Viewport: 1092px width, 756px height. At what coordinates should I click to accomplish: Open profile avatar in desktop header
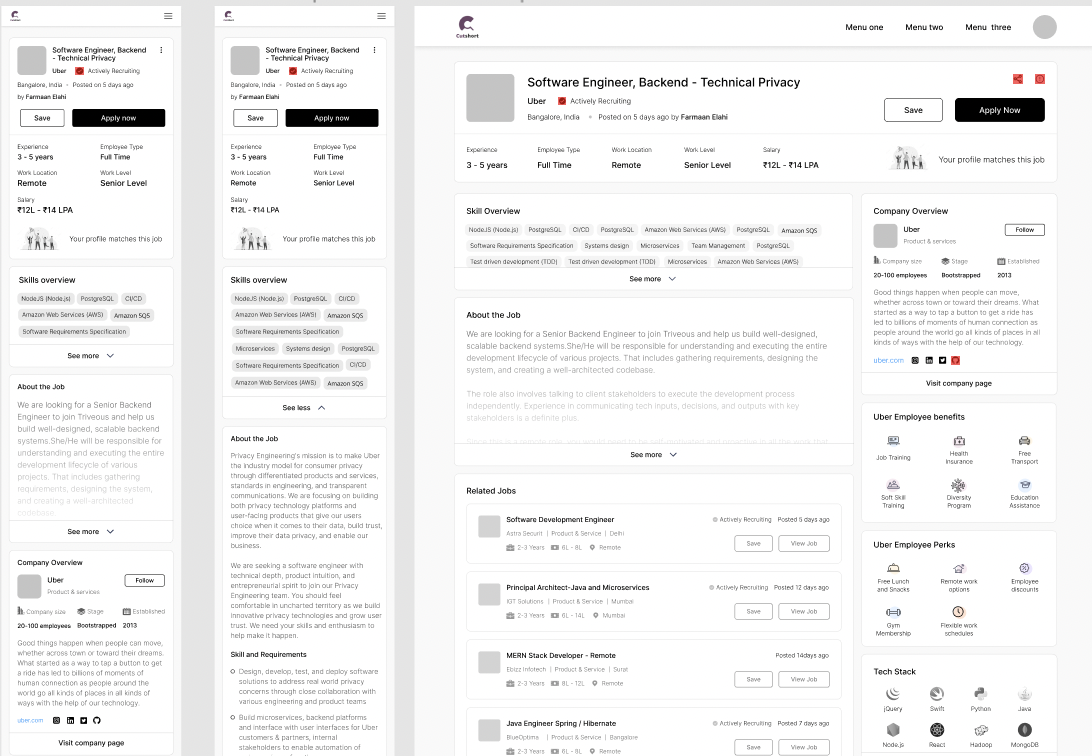[x=1045, y=27]
